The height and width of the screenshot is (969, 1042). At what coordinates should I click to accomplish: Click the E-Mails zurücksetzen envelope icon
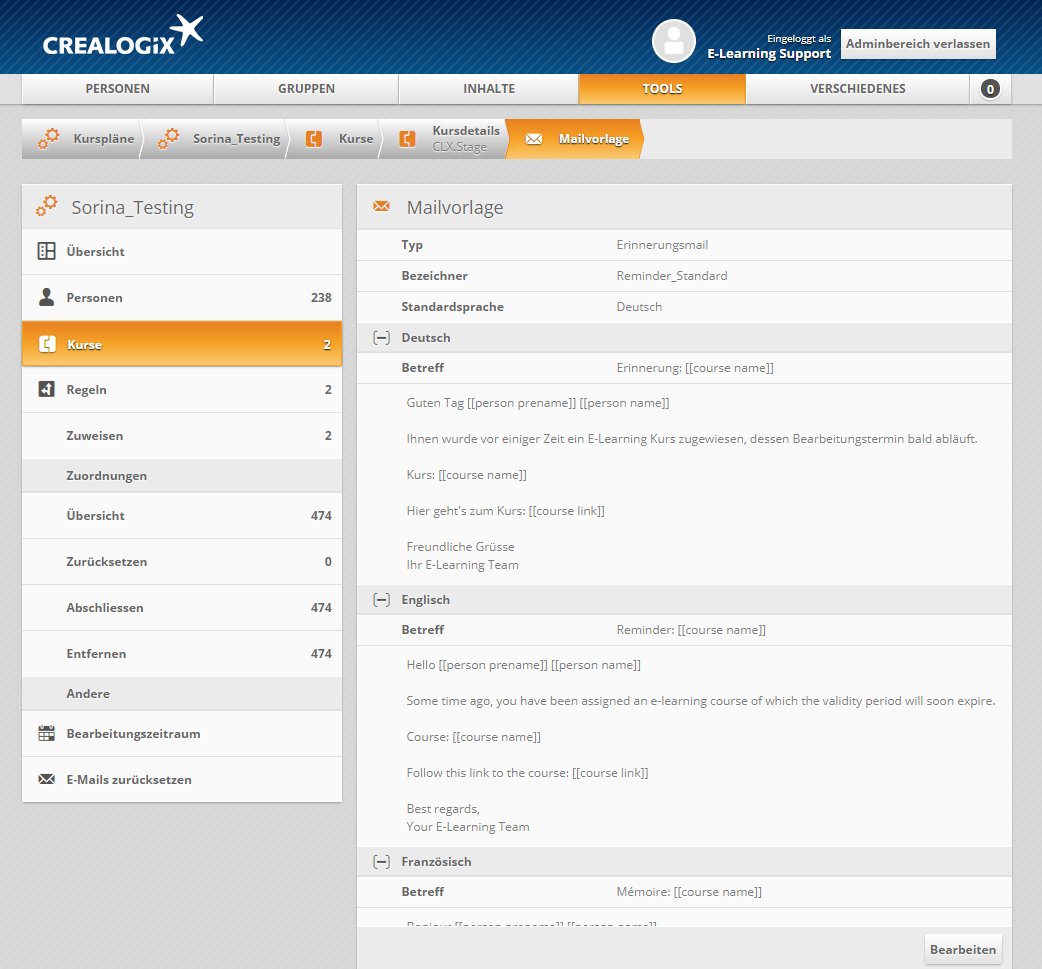(46, 780)
